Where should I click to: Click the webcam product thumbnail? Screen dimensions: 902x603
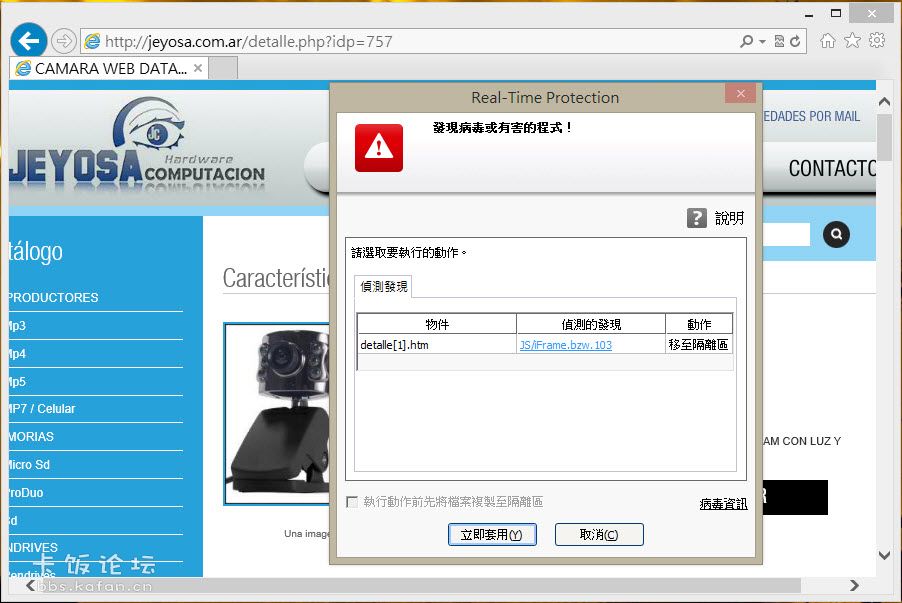(x=277, y=414)
